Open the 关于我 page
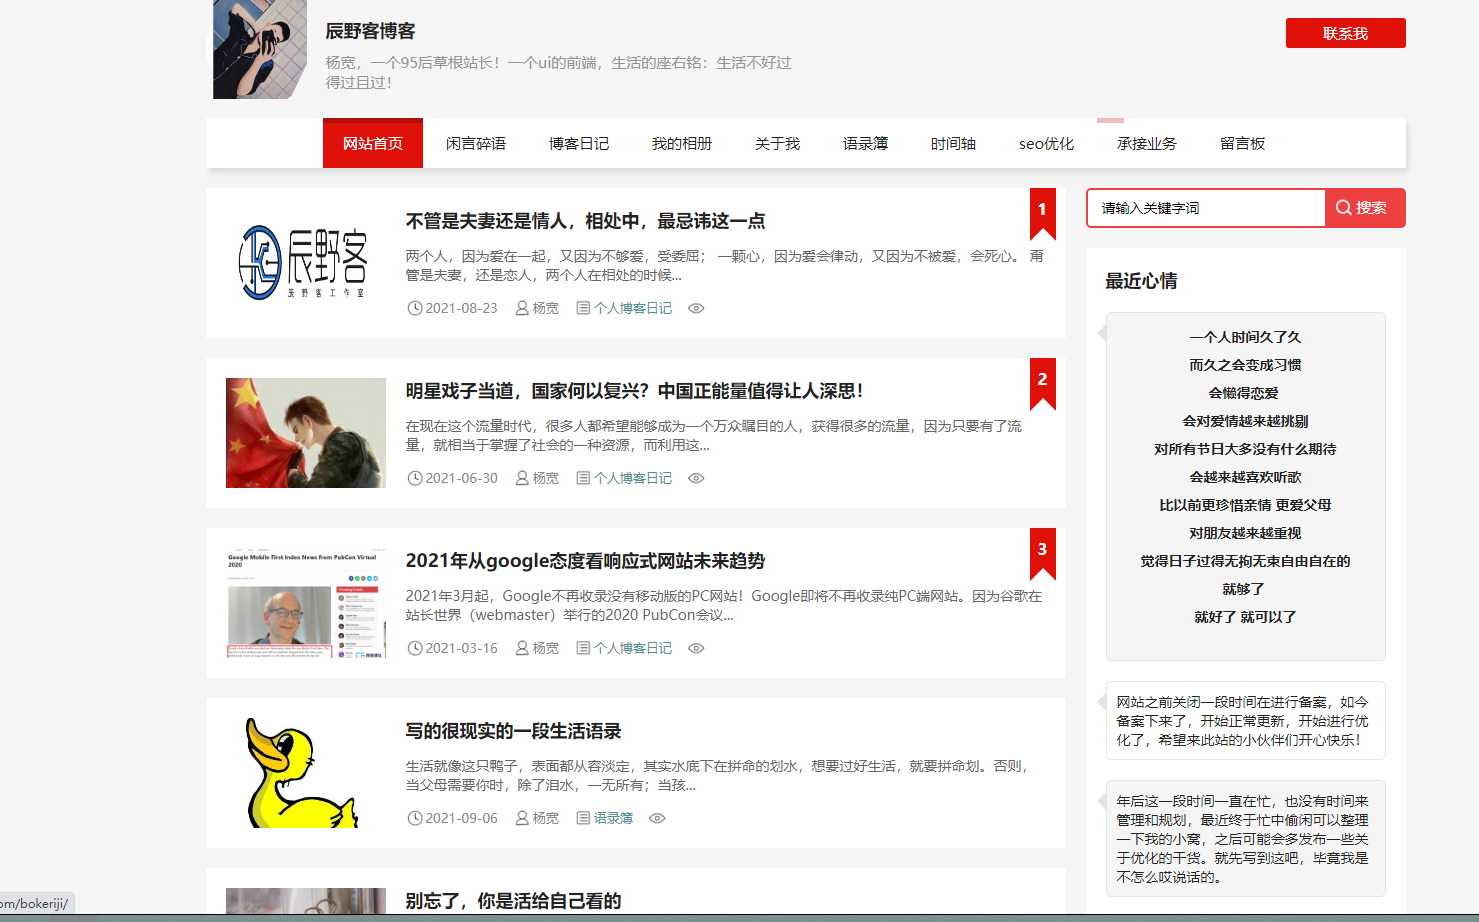The width and height of the screenshot is (1479, 922). 777,144
